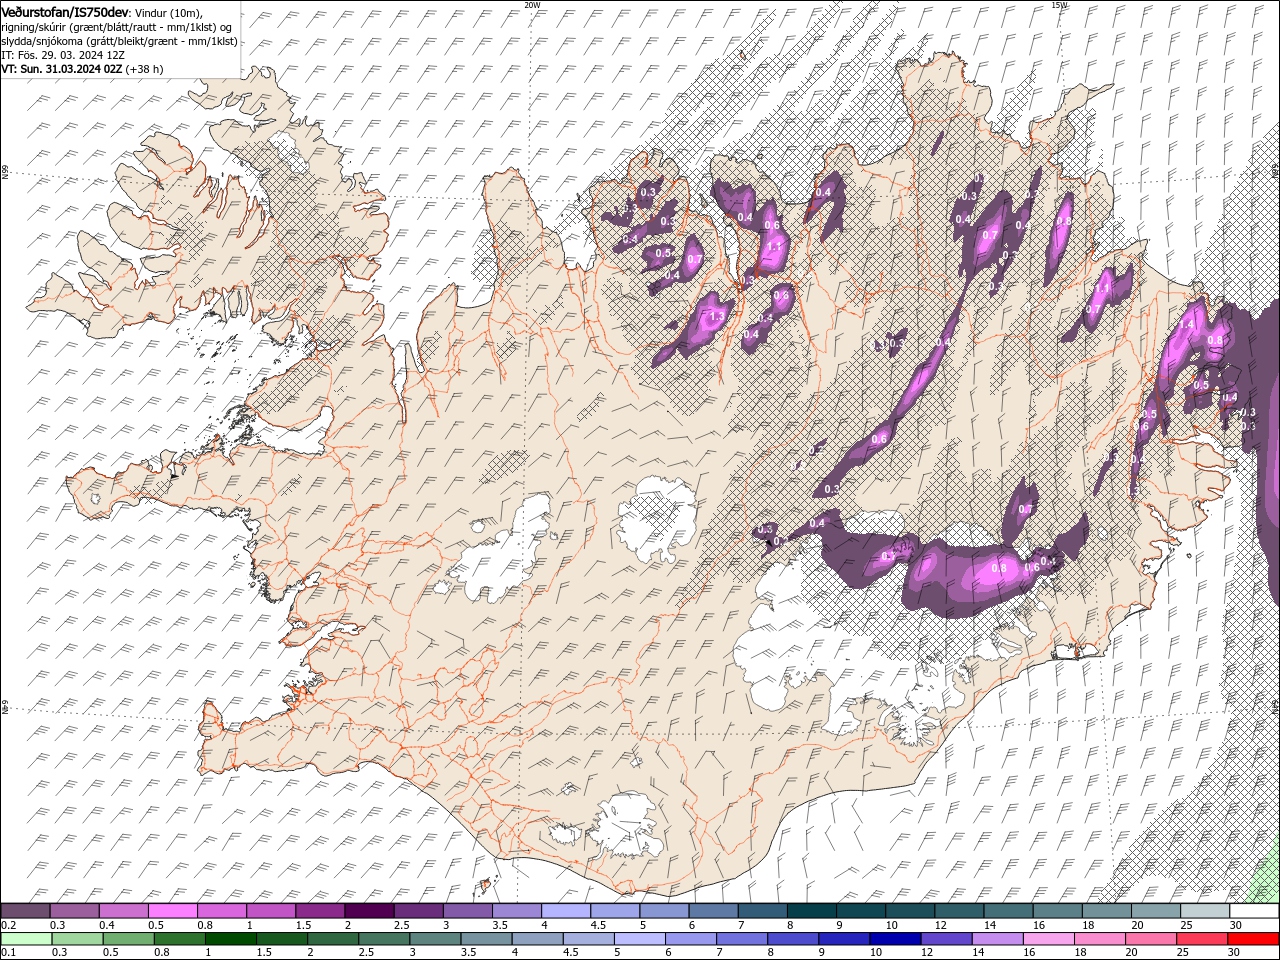
Task: Pick lower legend swatch starting at 7
Action: 741,939
